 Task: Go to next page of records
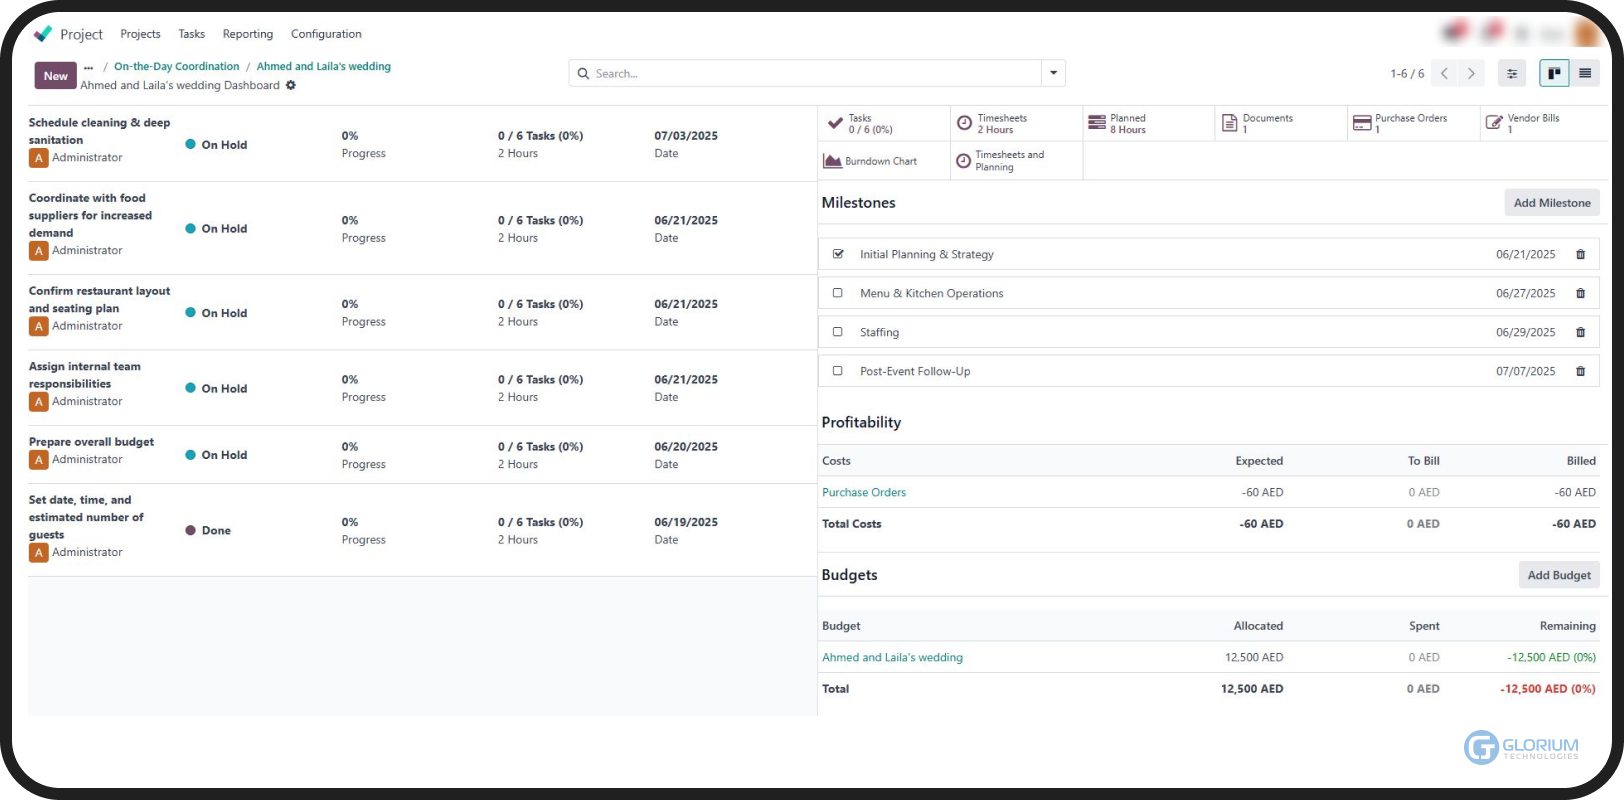point(1471,73)
